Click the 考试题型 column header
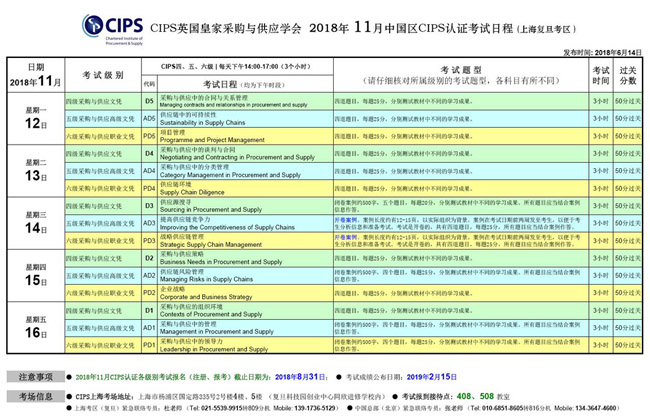Viewport: 650px width, 420px height. 461,75
